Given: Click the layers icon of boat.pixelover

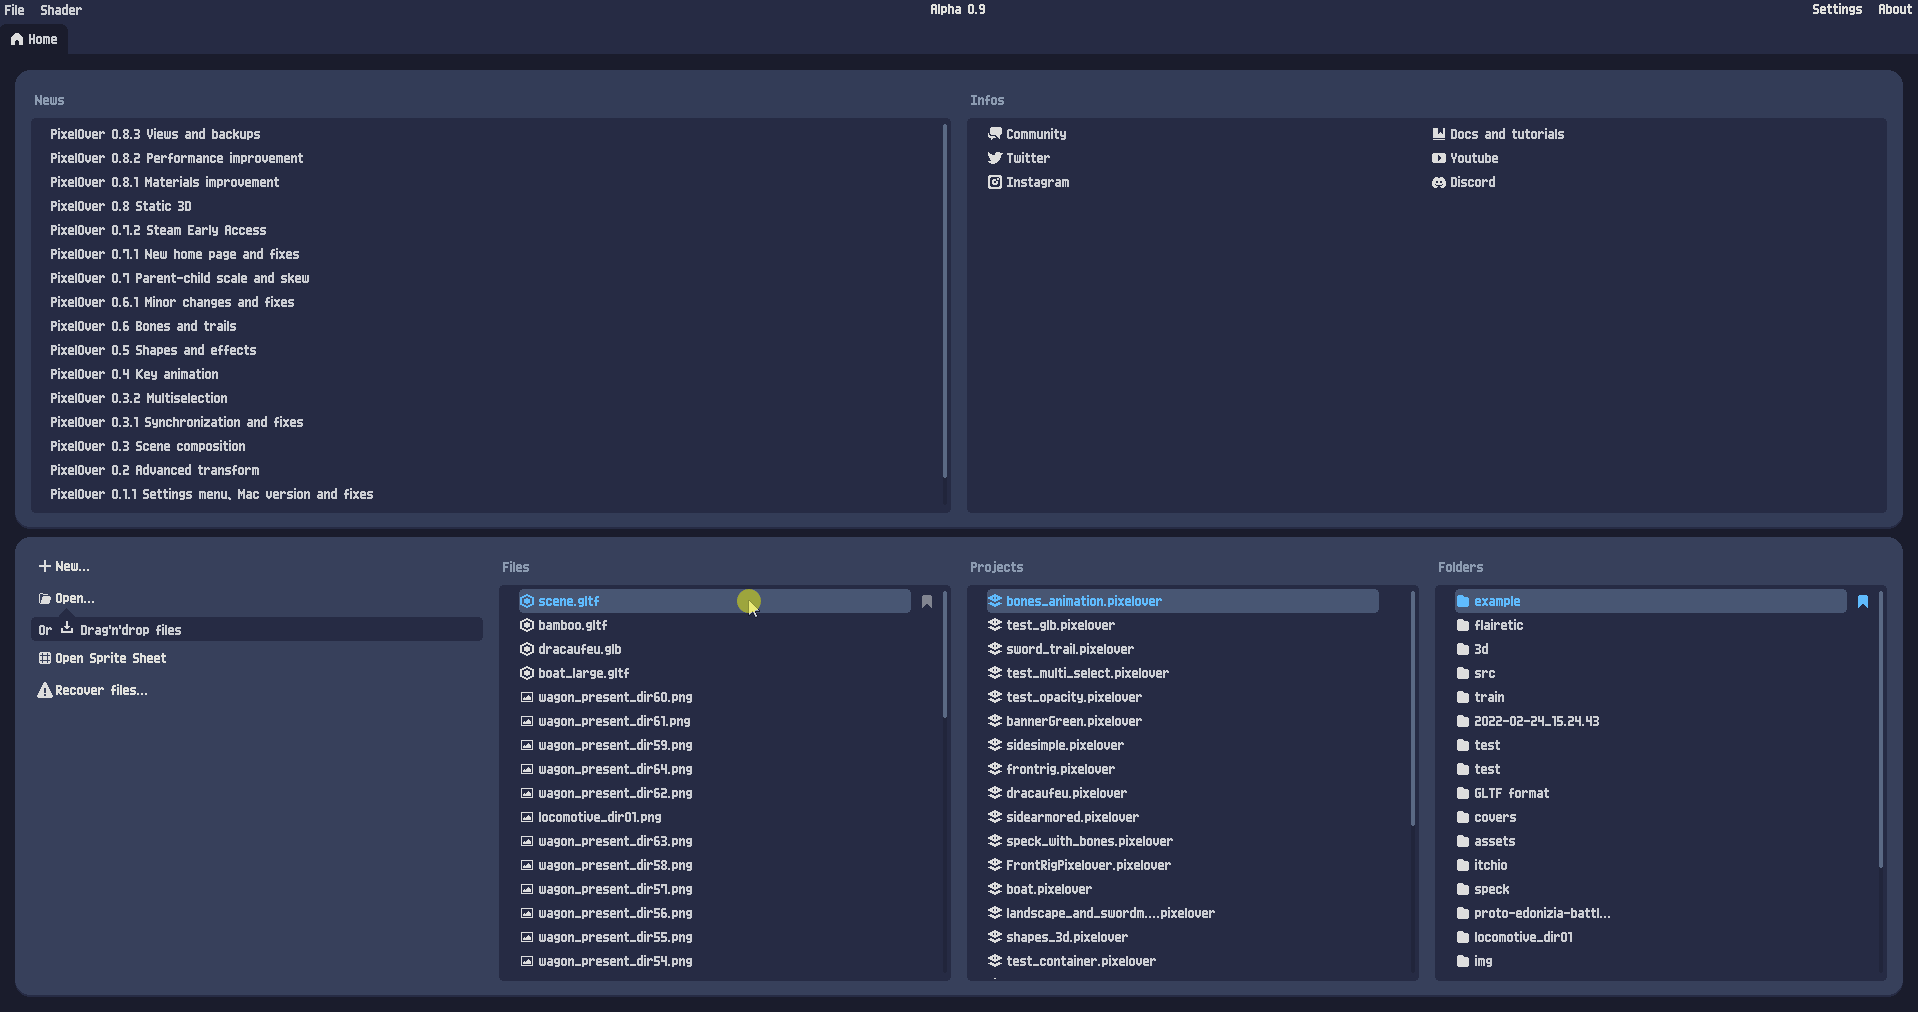Looking at the screenshot, I should [995, 889].
